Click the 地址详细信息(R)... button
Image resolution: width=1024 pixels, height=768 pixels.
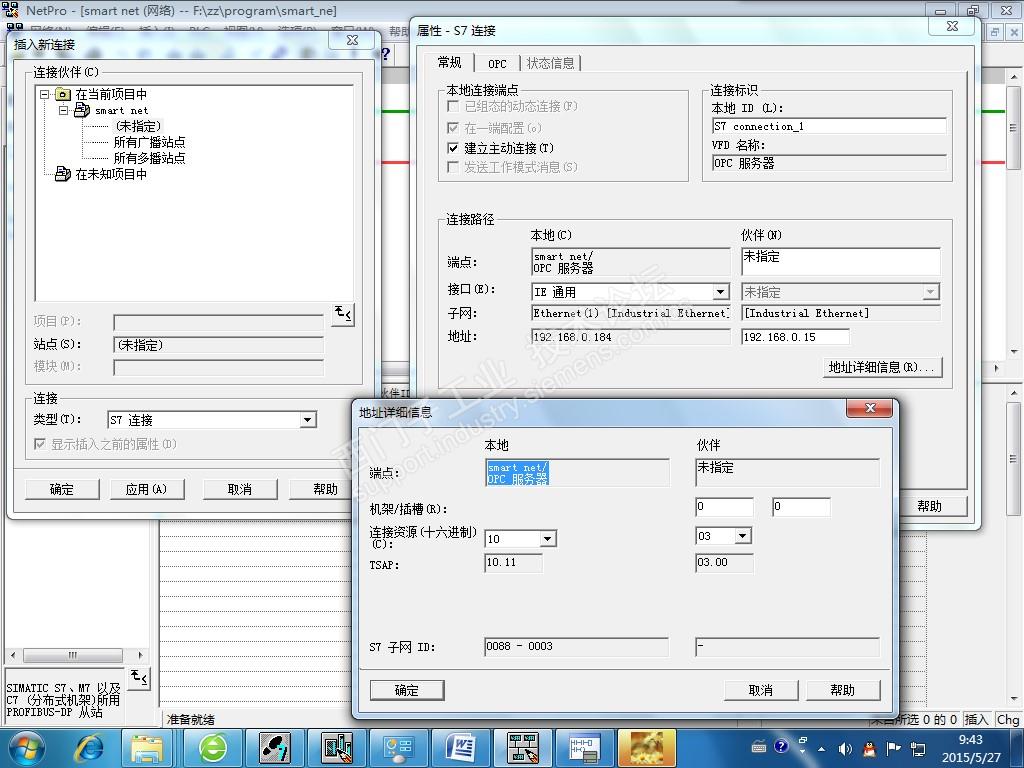click(882, 367)
